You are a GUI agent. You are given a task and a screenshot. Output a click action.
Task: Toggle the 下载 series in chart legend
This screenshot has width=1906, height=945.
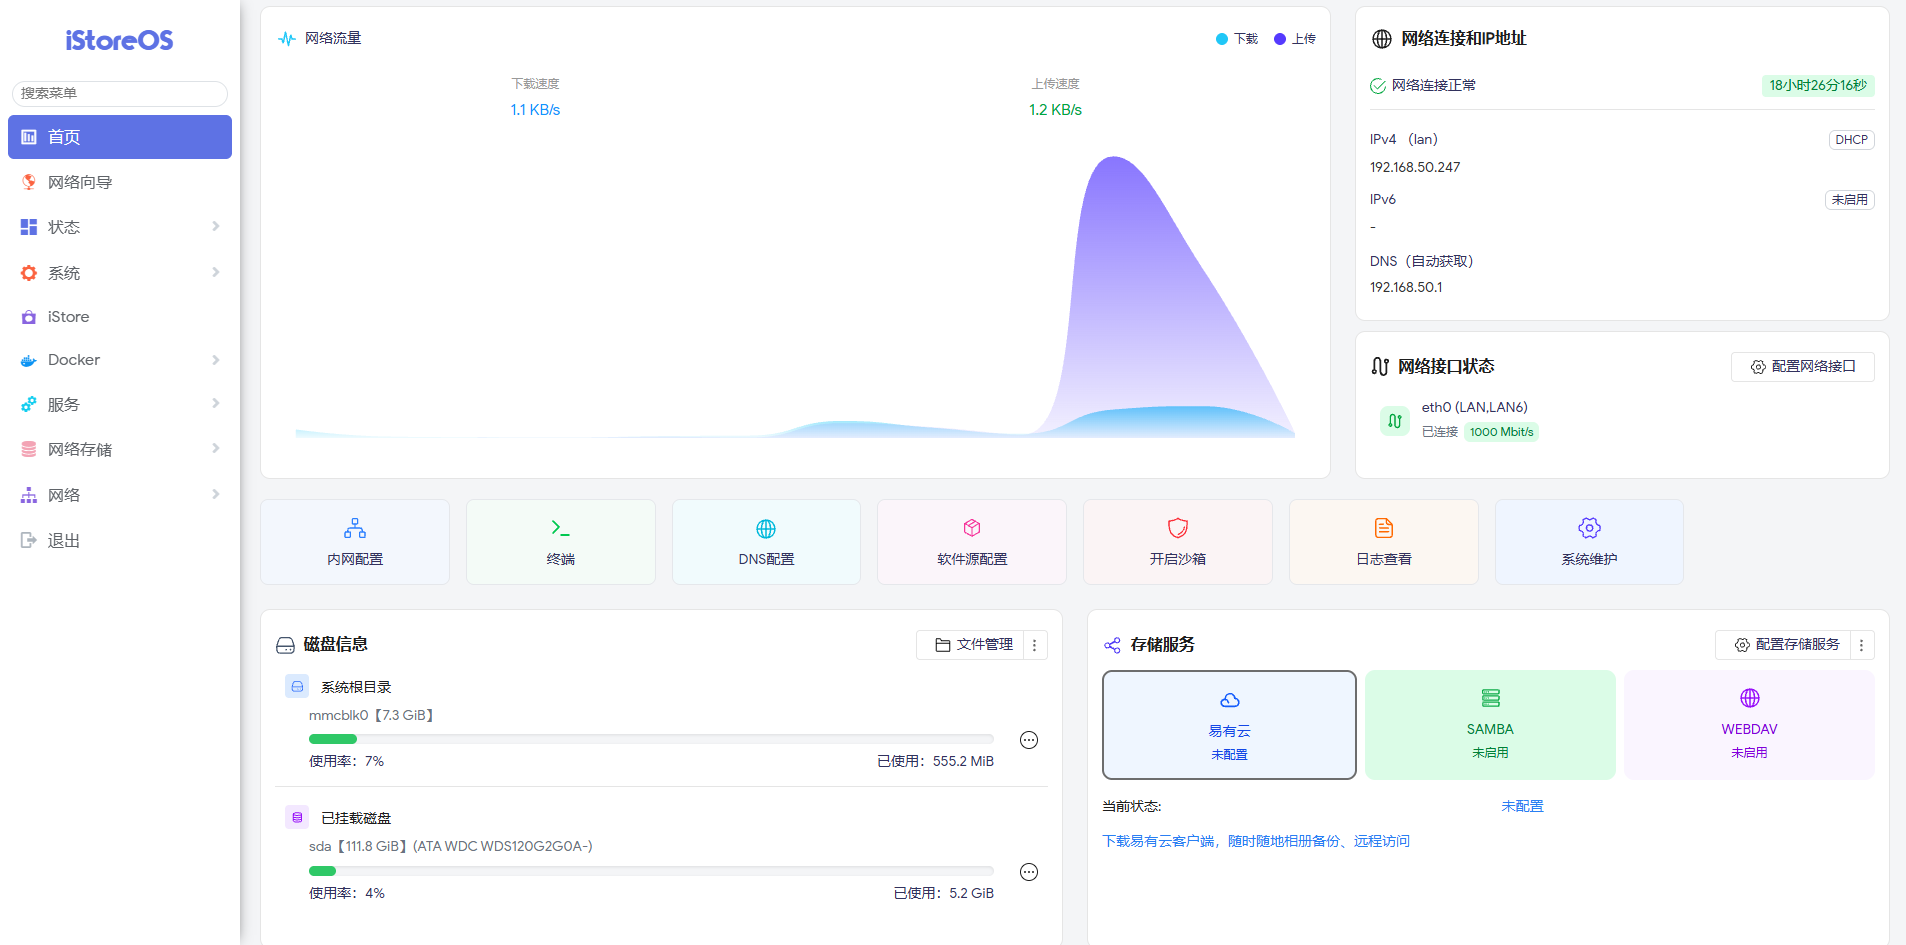pyautogui.click(x=1237, y=39)
